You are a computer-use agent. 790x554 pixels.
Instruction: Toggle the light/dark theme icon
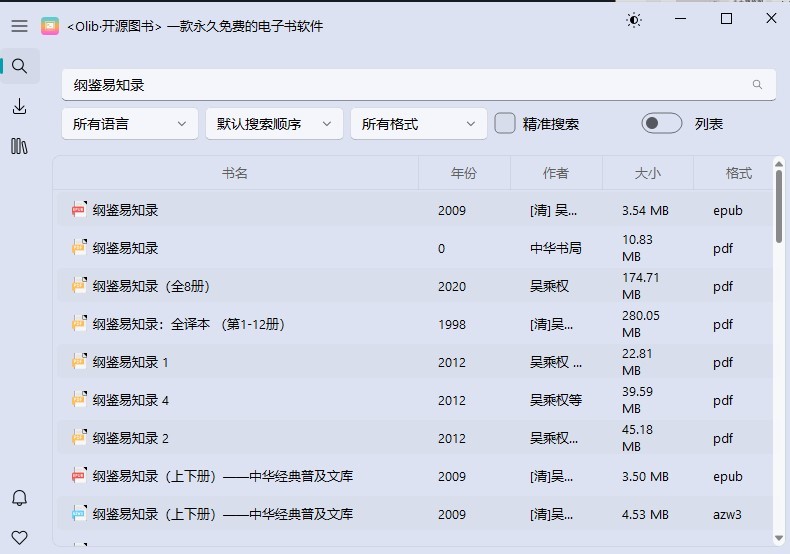click(x=634, y=20)
